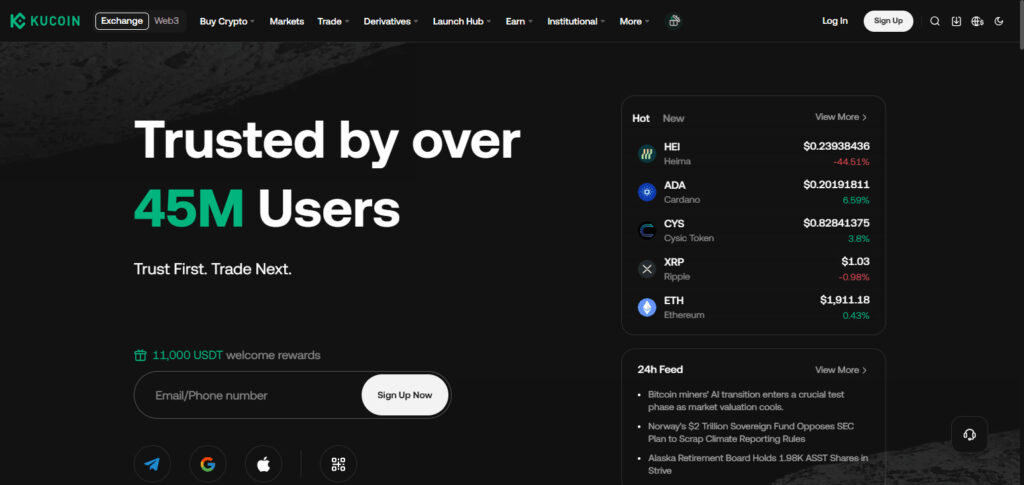Click the HEI price $0.23938436
The height and width of the screenshot is (485, 1024).
pos(837,146)
